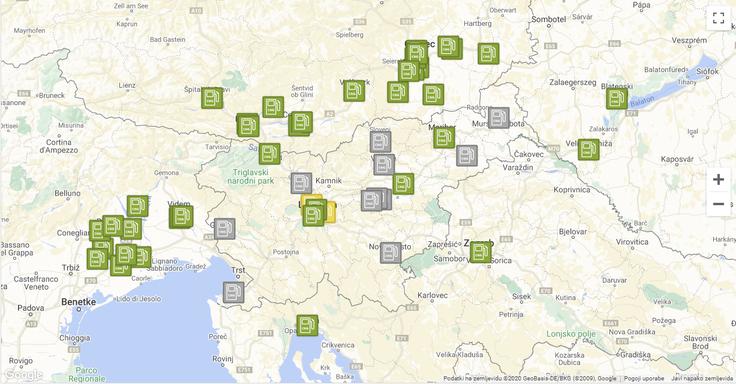The height and width of the screenshot is (384, 736).
Task: Click green marker beside Lake Balaton
Action: (x=616, y=99)
